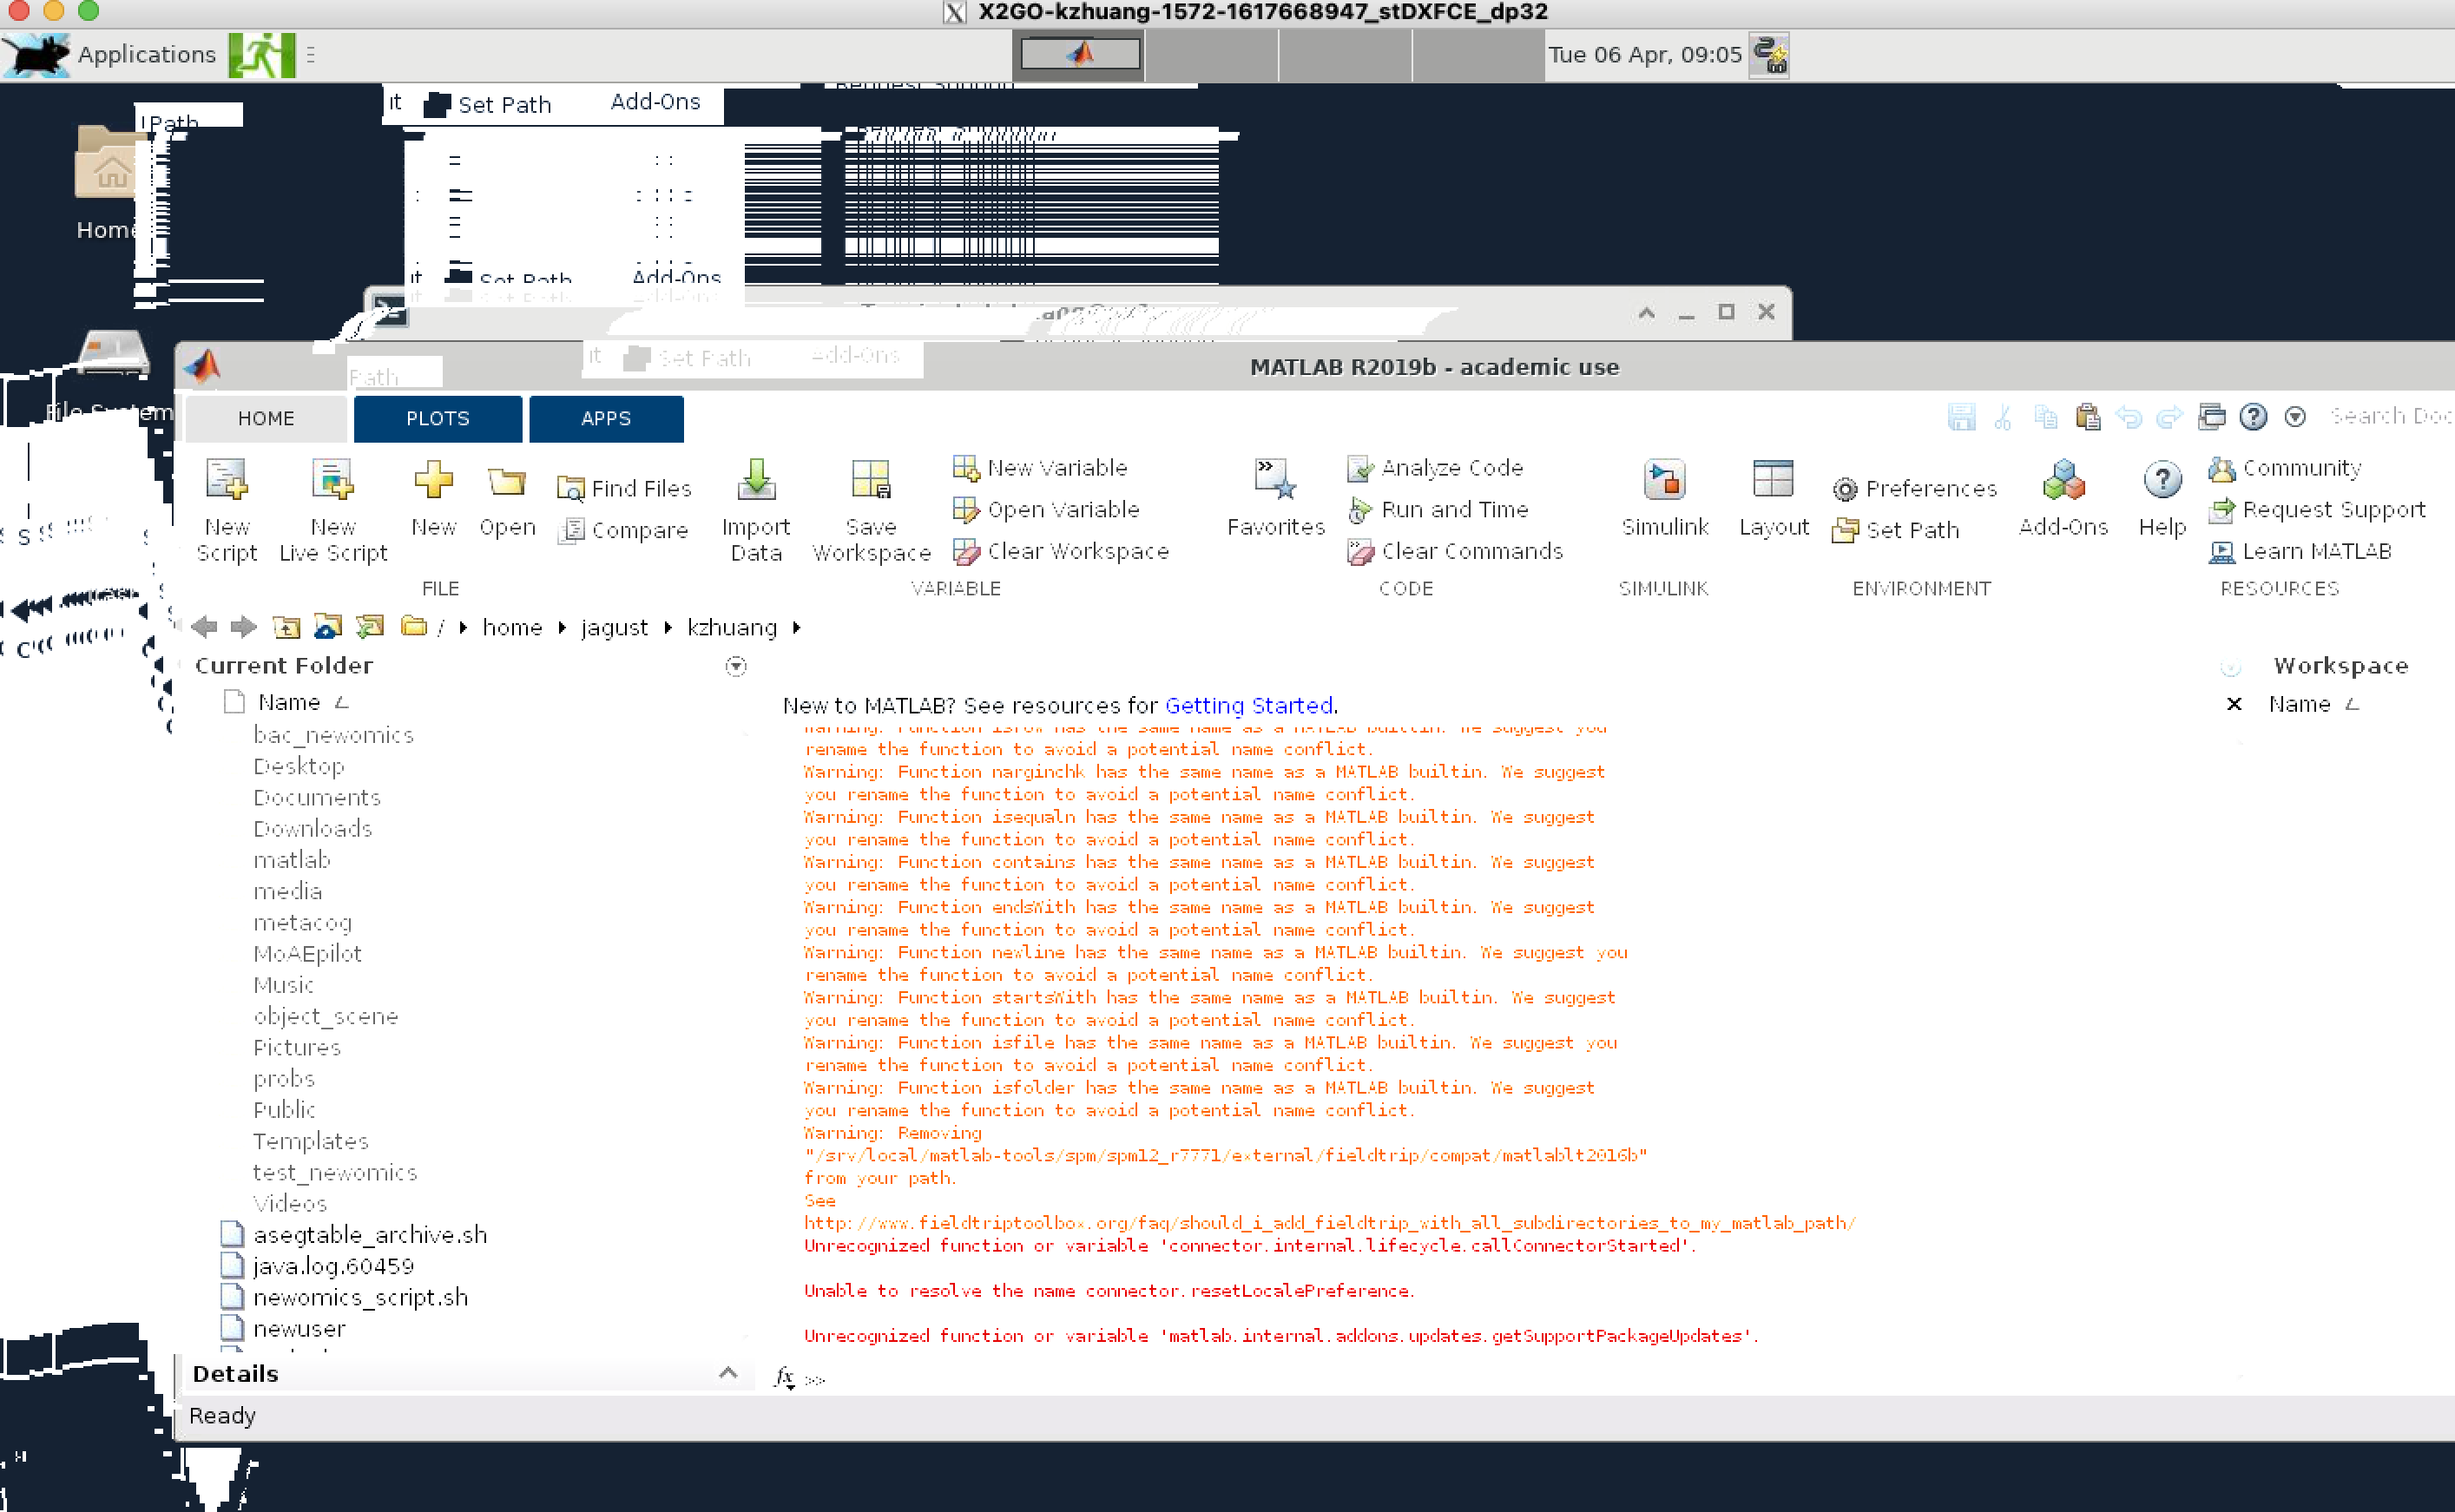Viewport: 2455px width, 1512px height.
Task: Click the Open folder icon
Action: (507, 482)
